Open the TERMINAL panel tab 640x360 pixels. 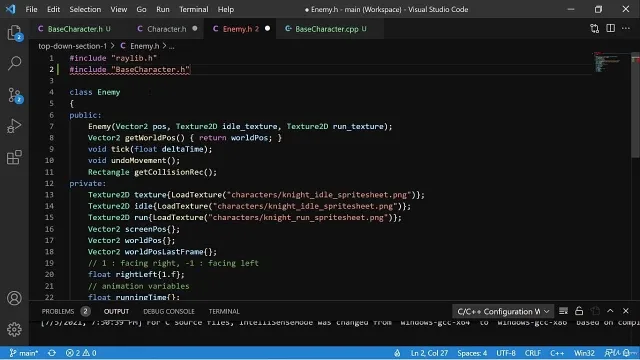pyautogui.click(x=224, y=311)
